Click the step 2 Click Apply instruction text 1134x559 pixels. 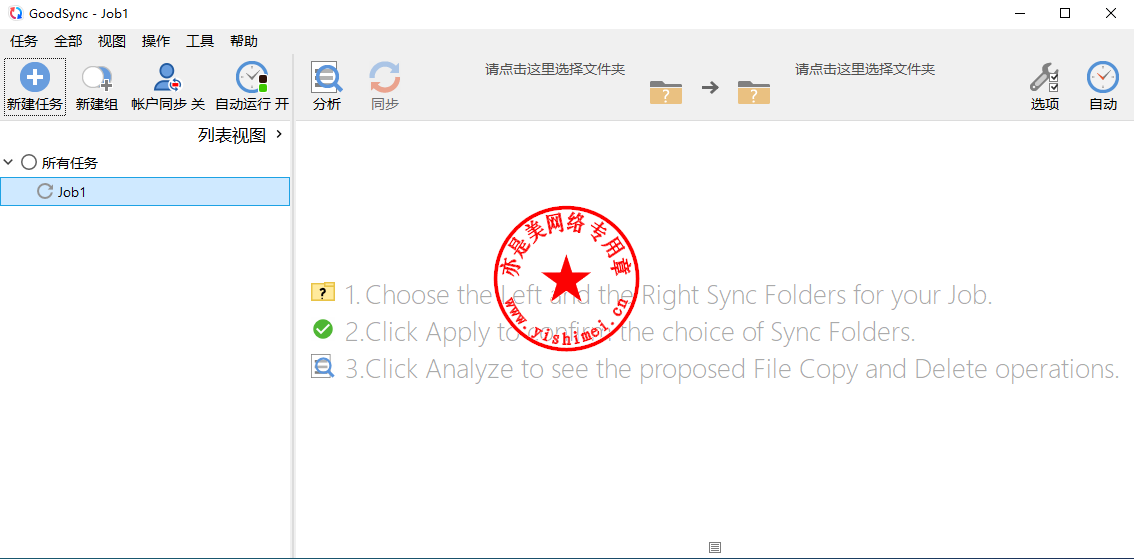pos(630,332)
